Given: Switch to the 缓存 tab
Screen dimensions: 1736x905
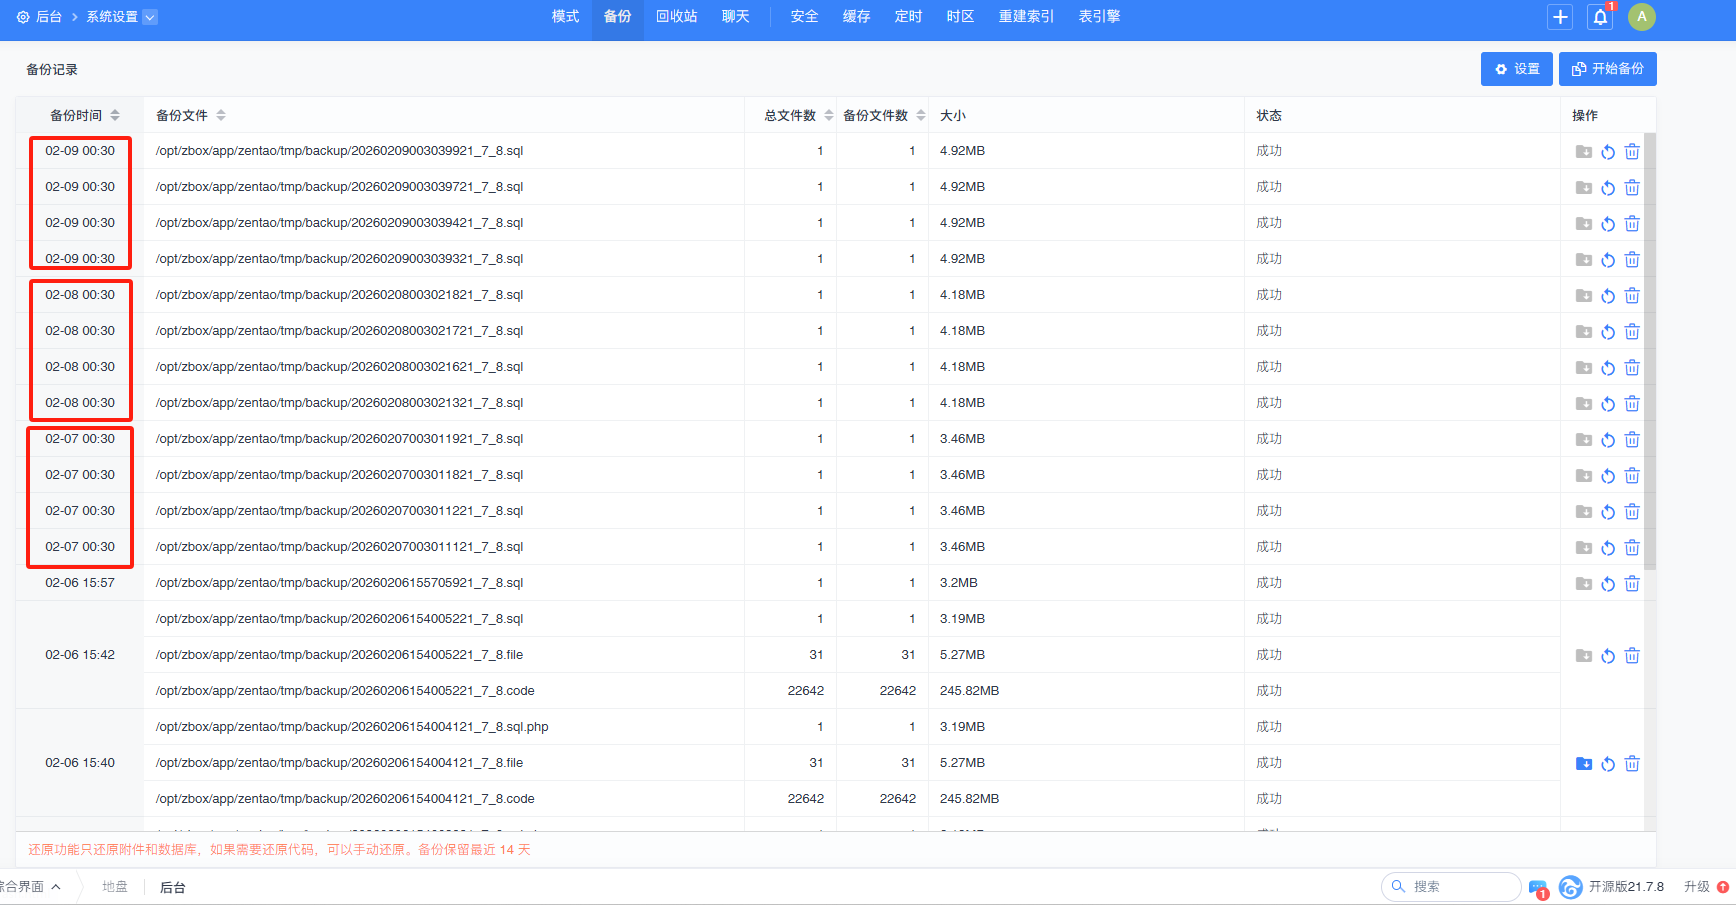Looking at the screenshot, I should point(856,17).
